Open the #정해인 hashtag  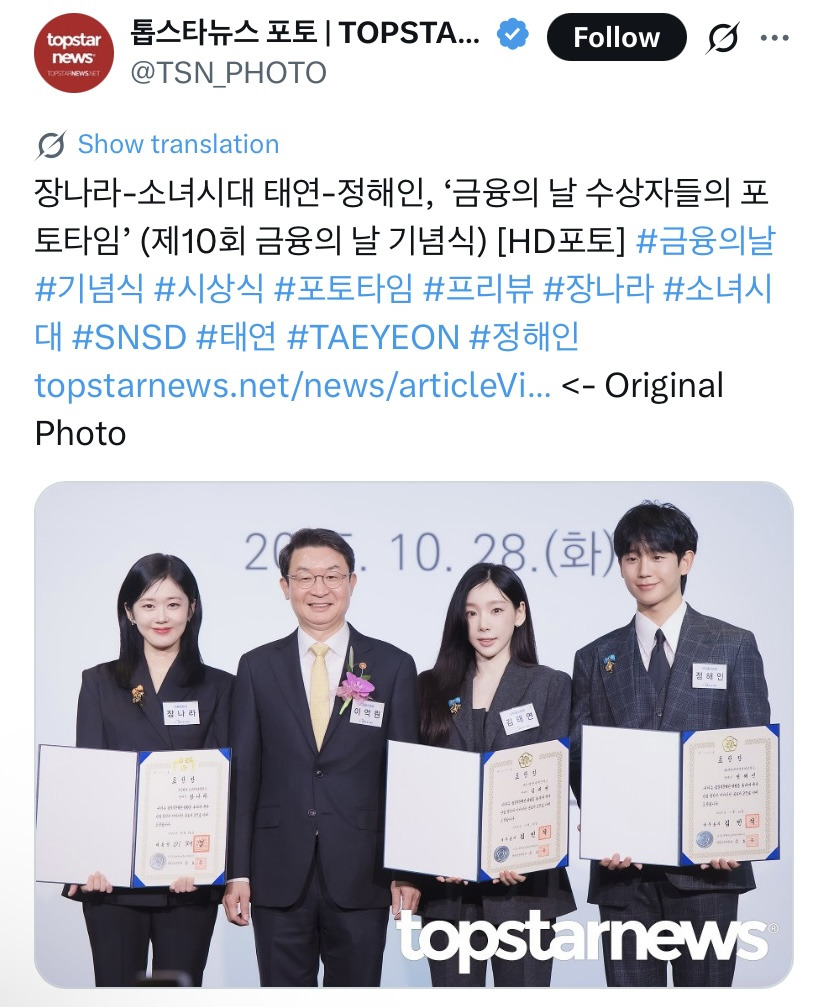[525, 337]
